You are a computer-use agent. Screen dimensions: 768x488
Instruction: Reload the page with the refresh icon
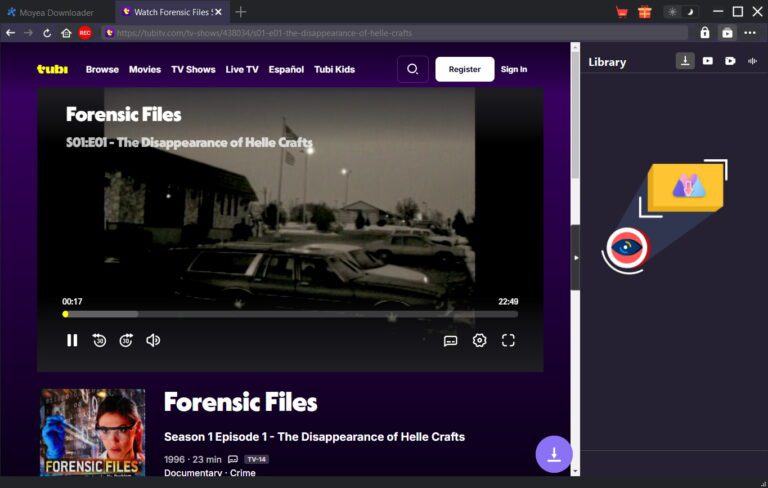(x=47, y=33)
